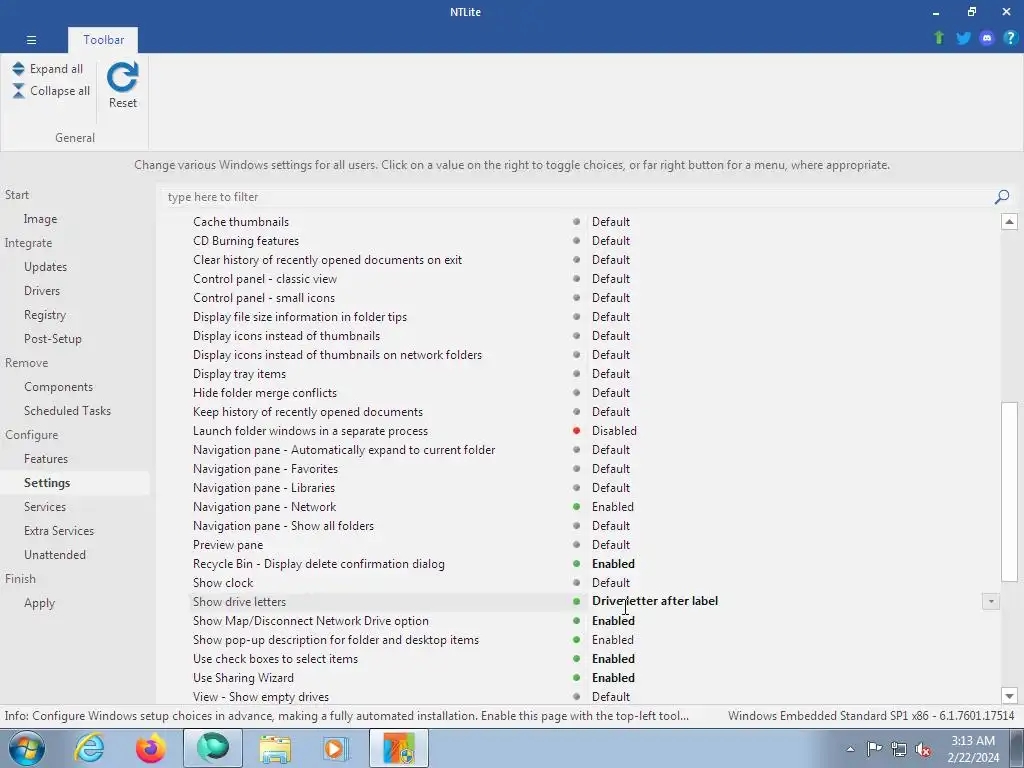Viewport: 1024px width, 768px height.
Task: Go to Services page
Action: coord(45,507)
